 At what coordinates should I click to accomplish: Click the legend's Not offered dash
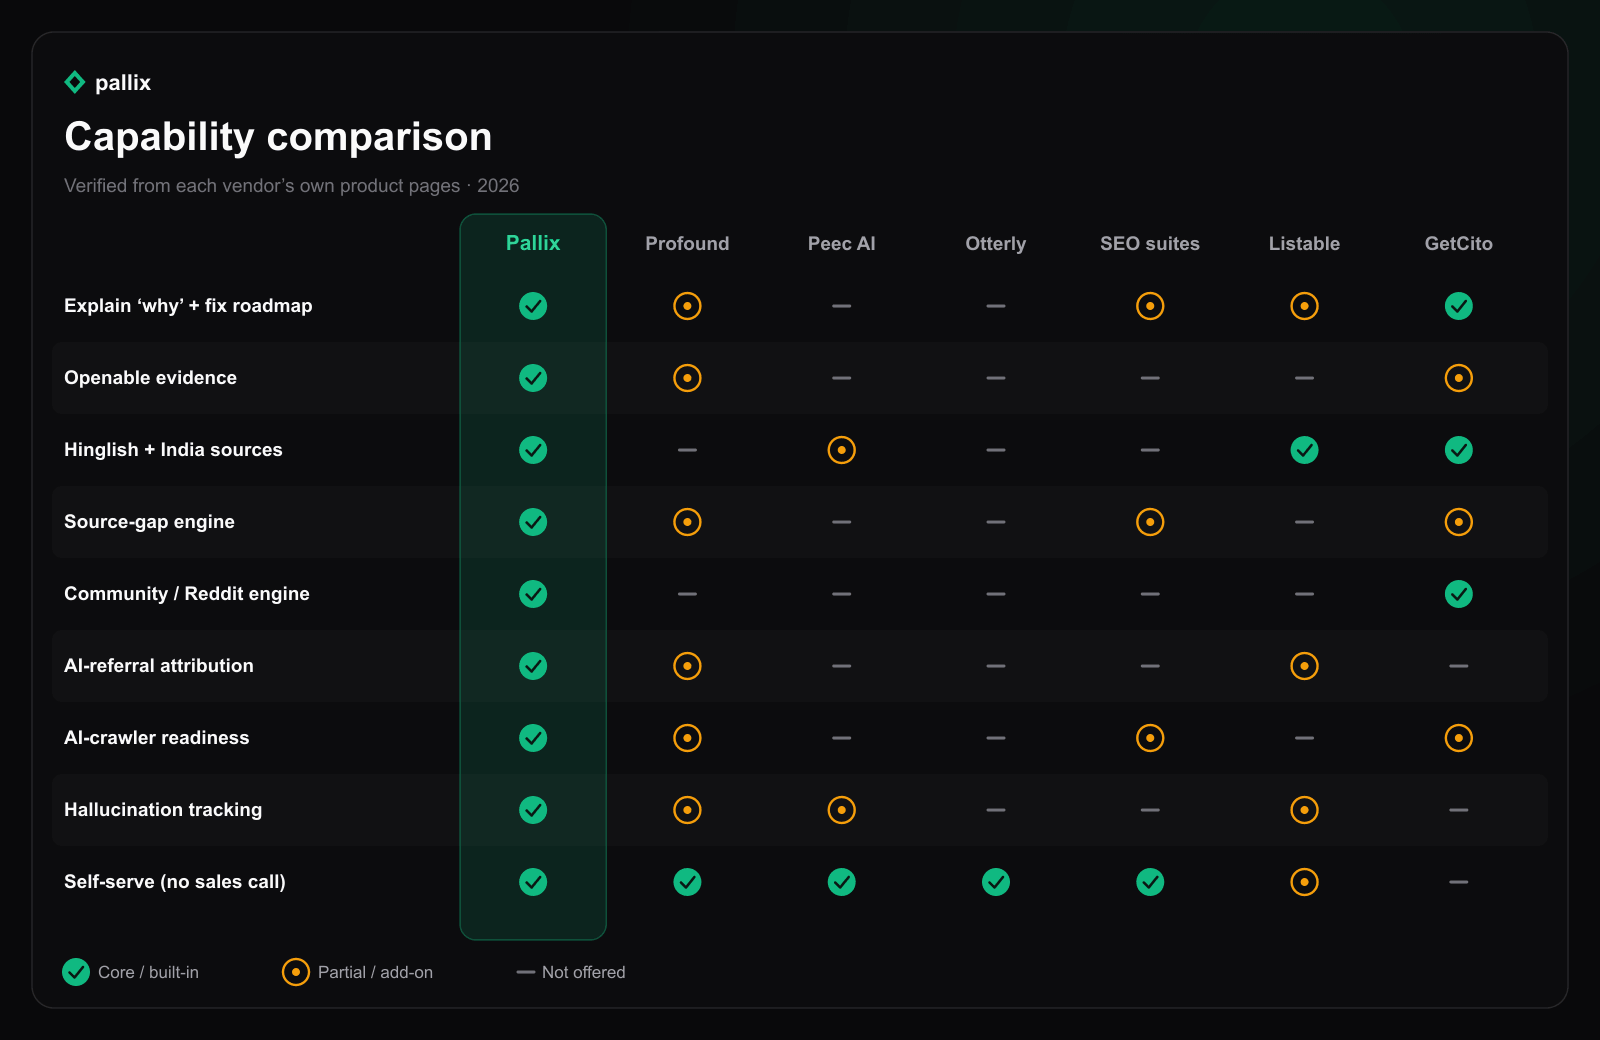[526, 972]
